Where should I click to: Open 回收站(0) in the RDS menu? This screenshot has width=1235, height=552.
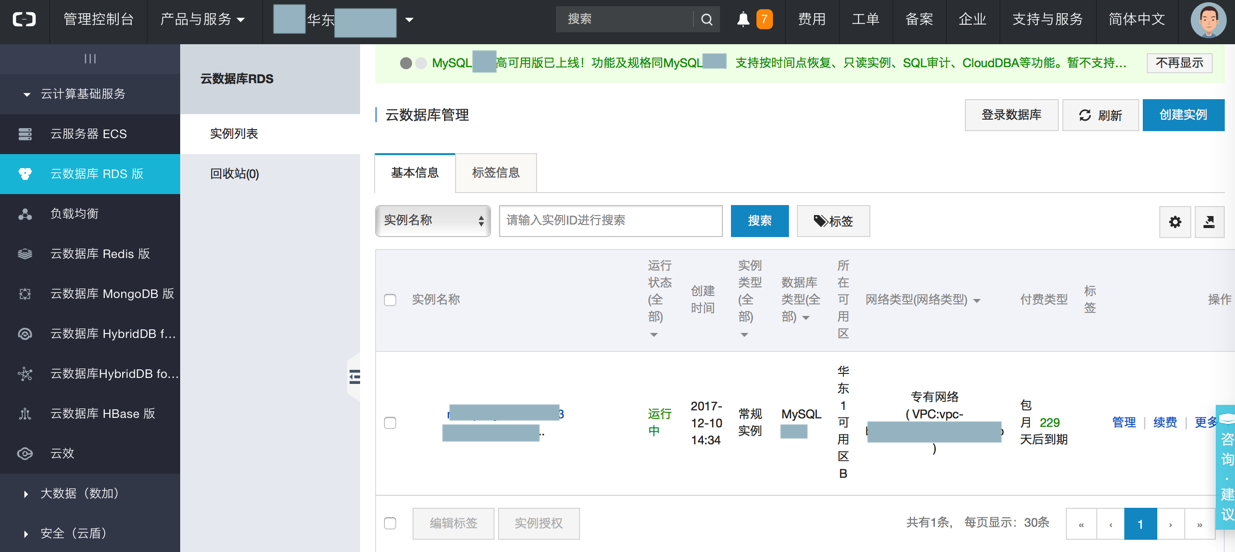[x=235, y=174]
